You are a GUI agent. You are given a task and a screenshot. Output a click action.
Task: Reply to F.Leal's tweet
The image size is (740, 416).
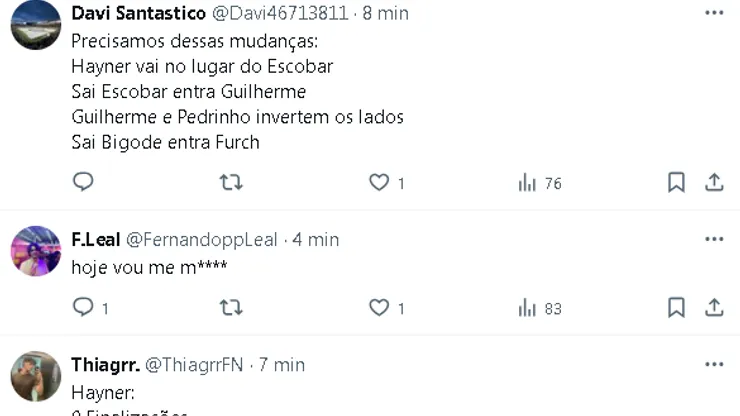[91, 307]
